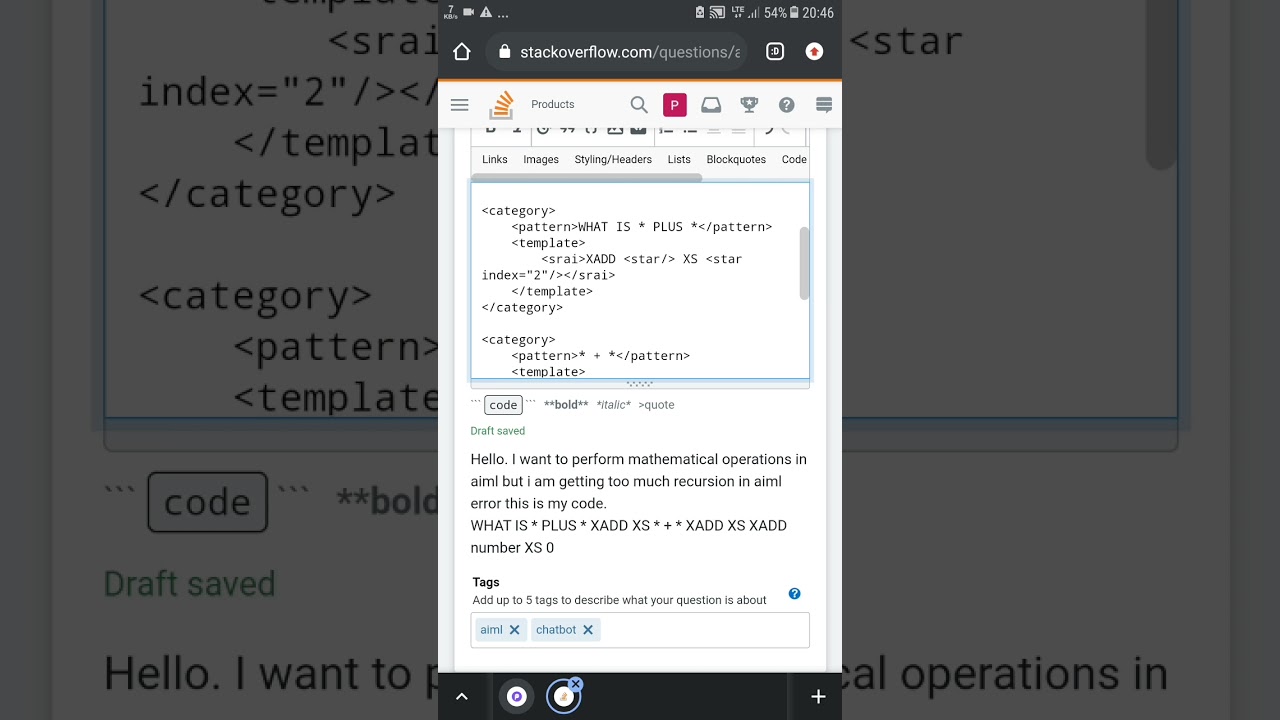Switch to the Code help tab
The height and width of the screenshot is (720, 1280).
pos(794,159)
